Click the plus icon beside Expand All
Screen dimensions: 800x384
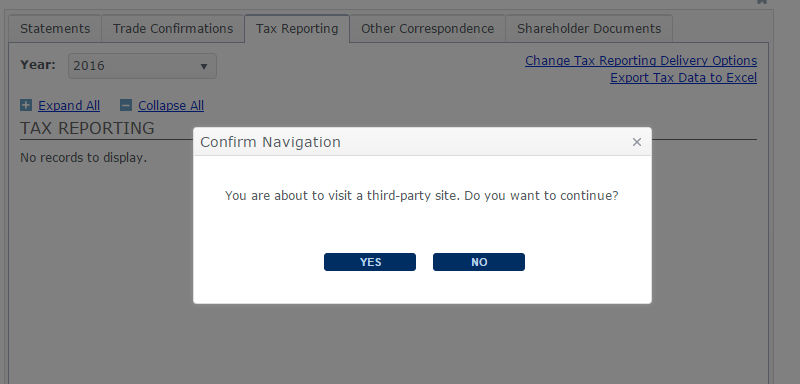click(26, 105)
